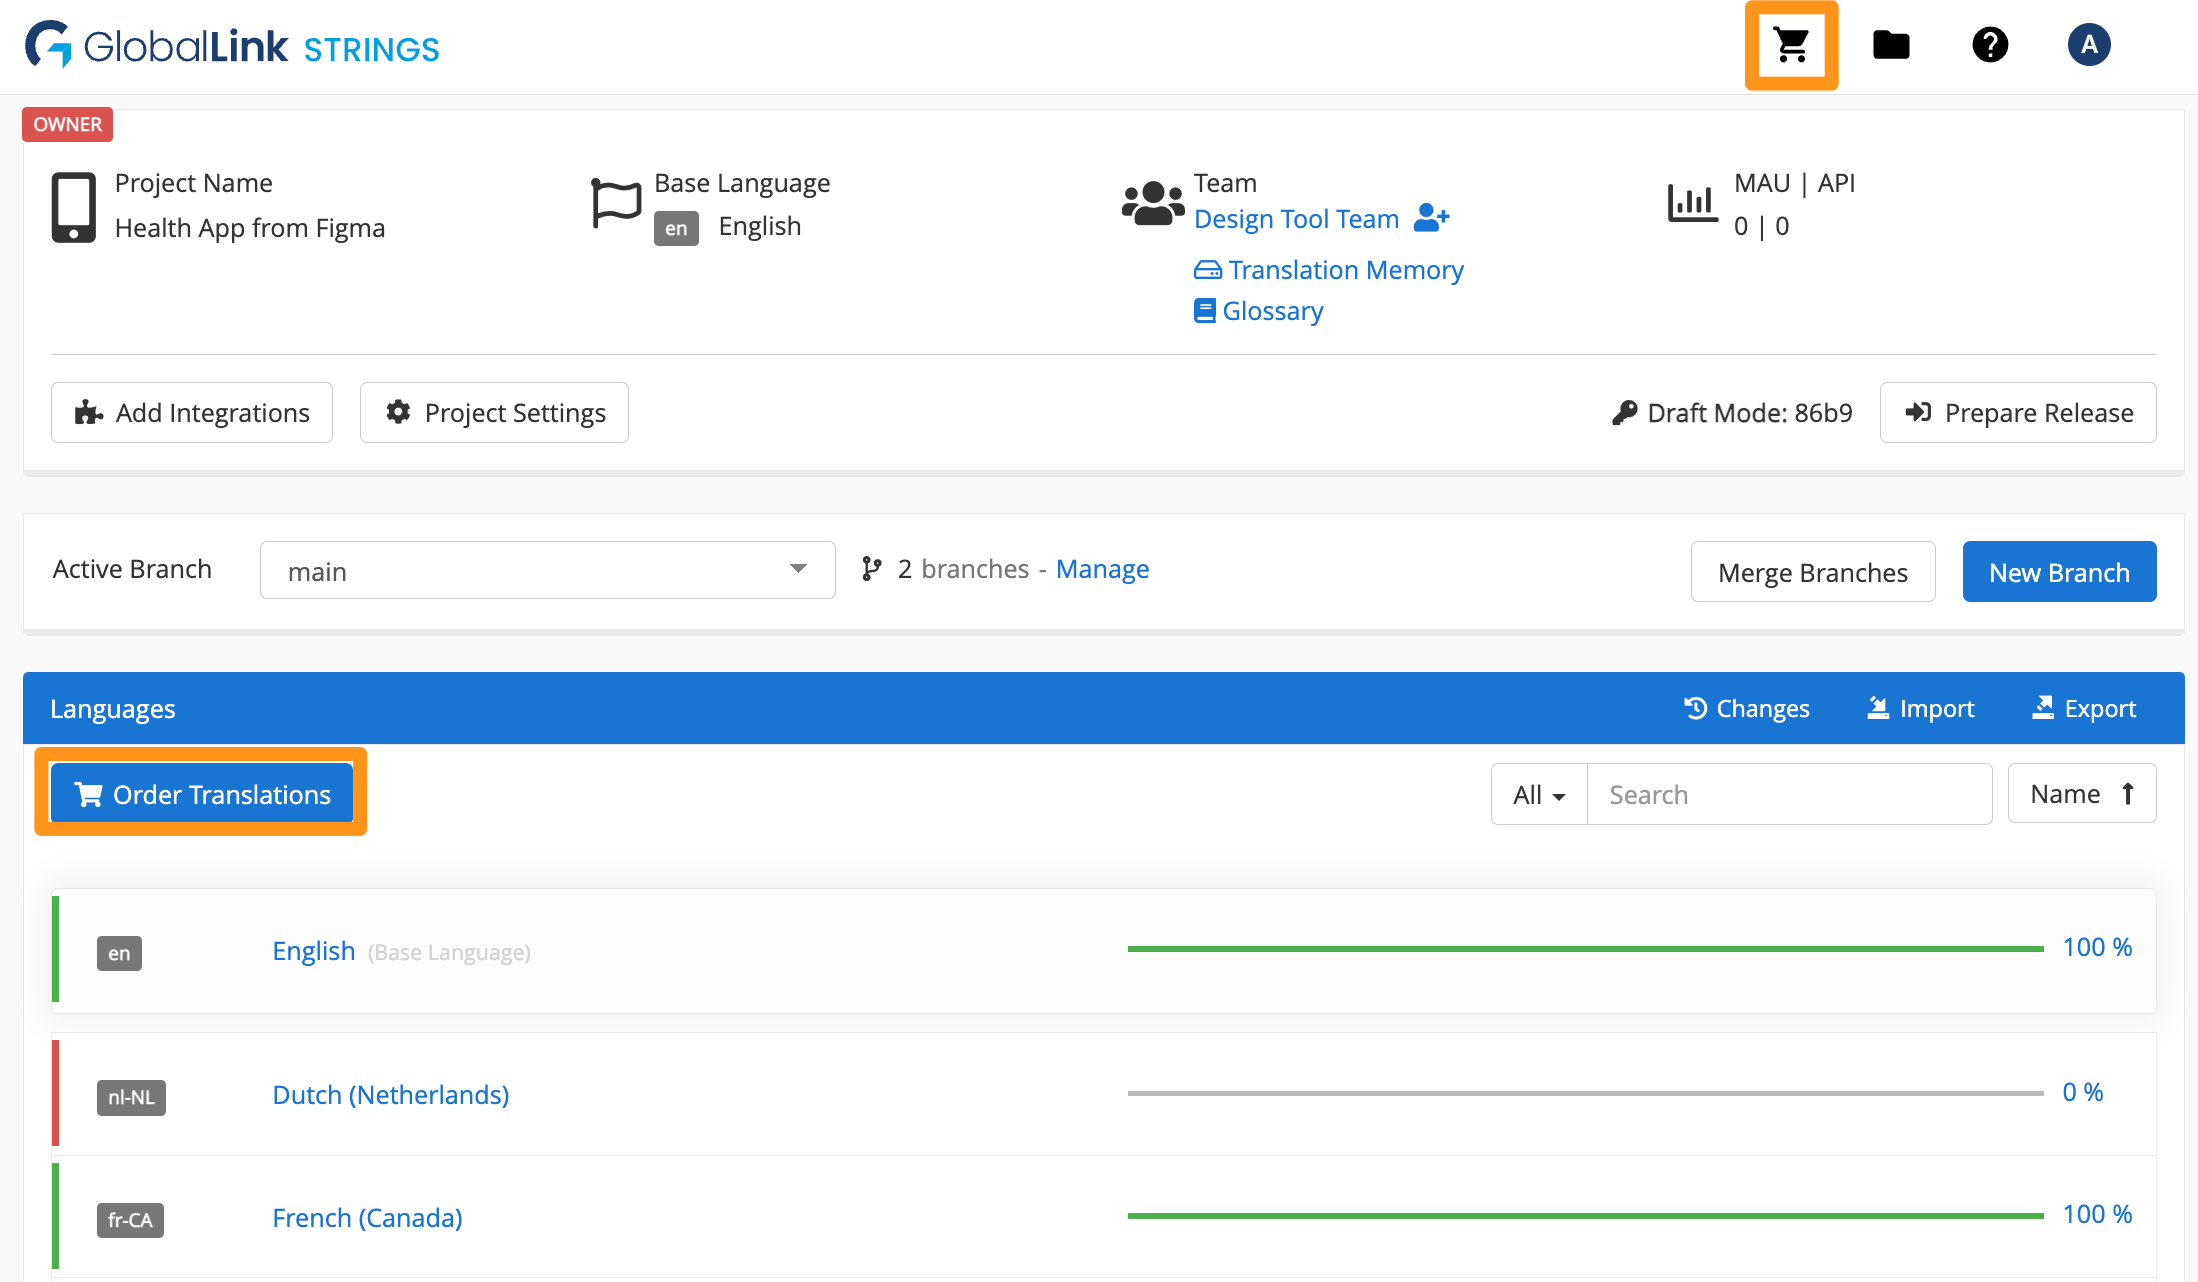Click the GlobalLink Strings logo
2198x1282 pixels.
click(232, 46)
